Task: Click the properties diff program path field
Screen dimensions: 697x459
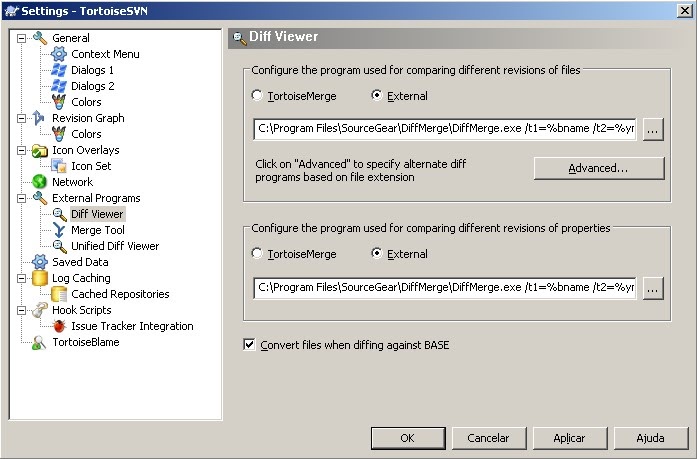Action: [x=445, y=288]
